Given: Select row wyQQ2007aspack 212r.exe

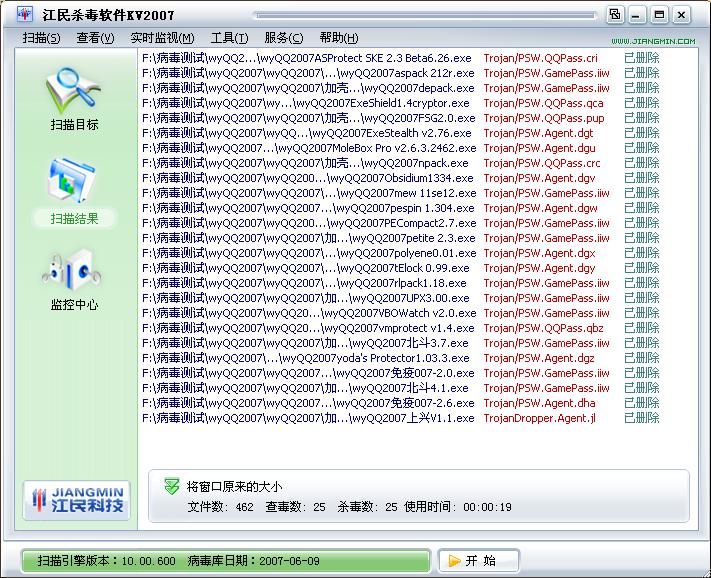Looking at the screenshot, I should (x=401, y=73).
